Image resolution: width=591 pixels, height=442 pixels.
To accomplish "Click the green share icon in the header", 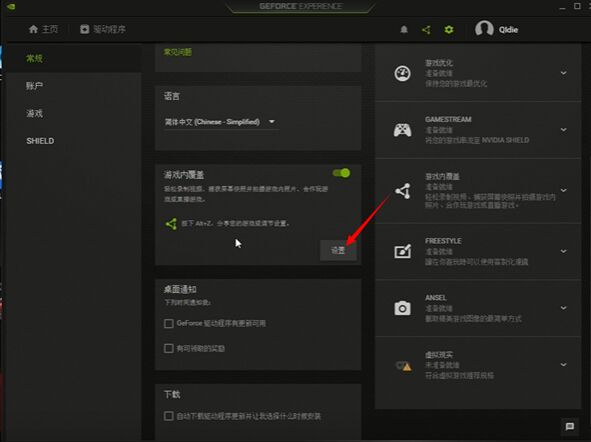I will [x=426, y=30].
